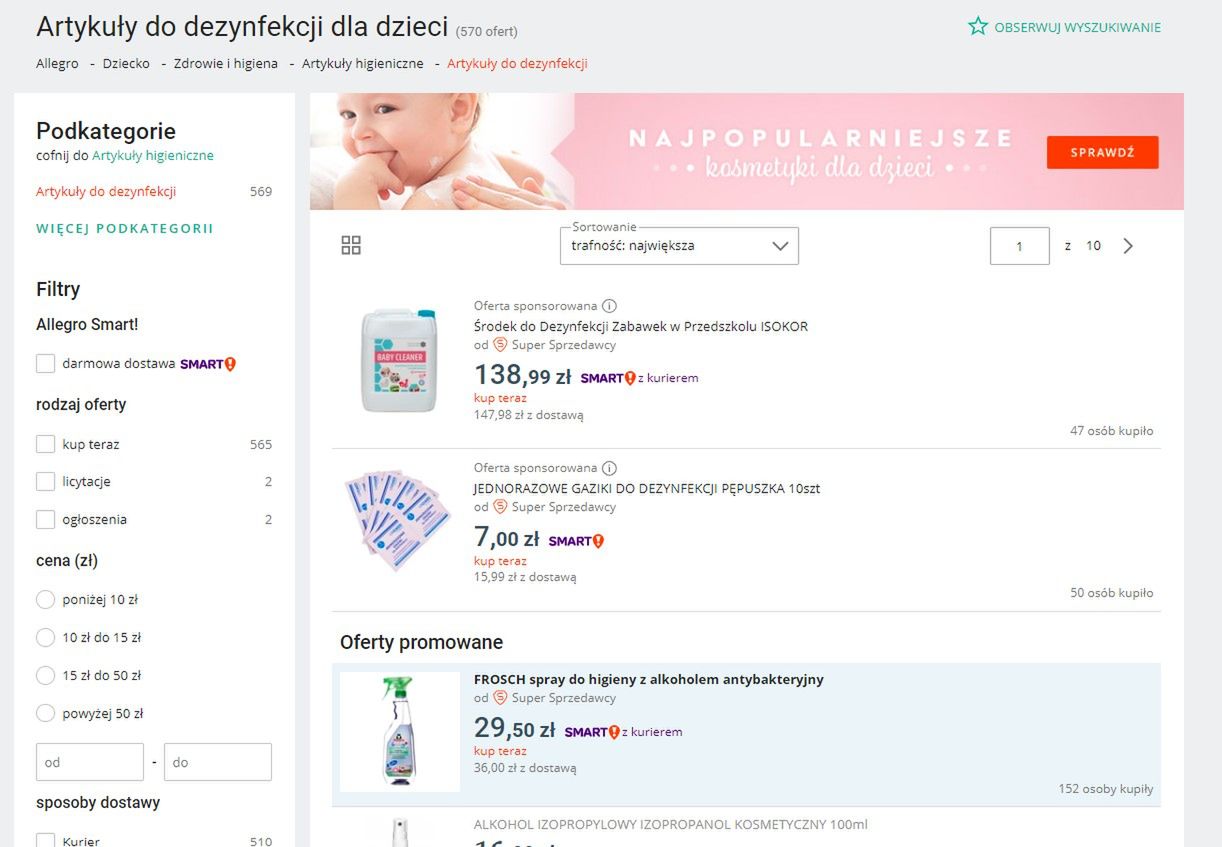Open the Sortowanie dropdown
1222x847 pixels.
679,246
